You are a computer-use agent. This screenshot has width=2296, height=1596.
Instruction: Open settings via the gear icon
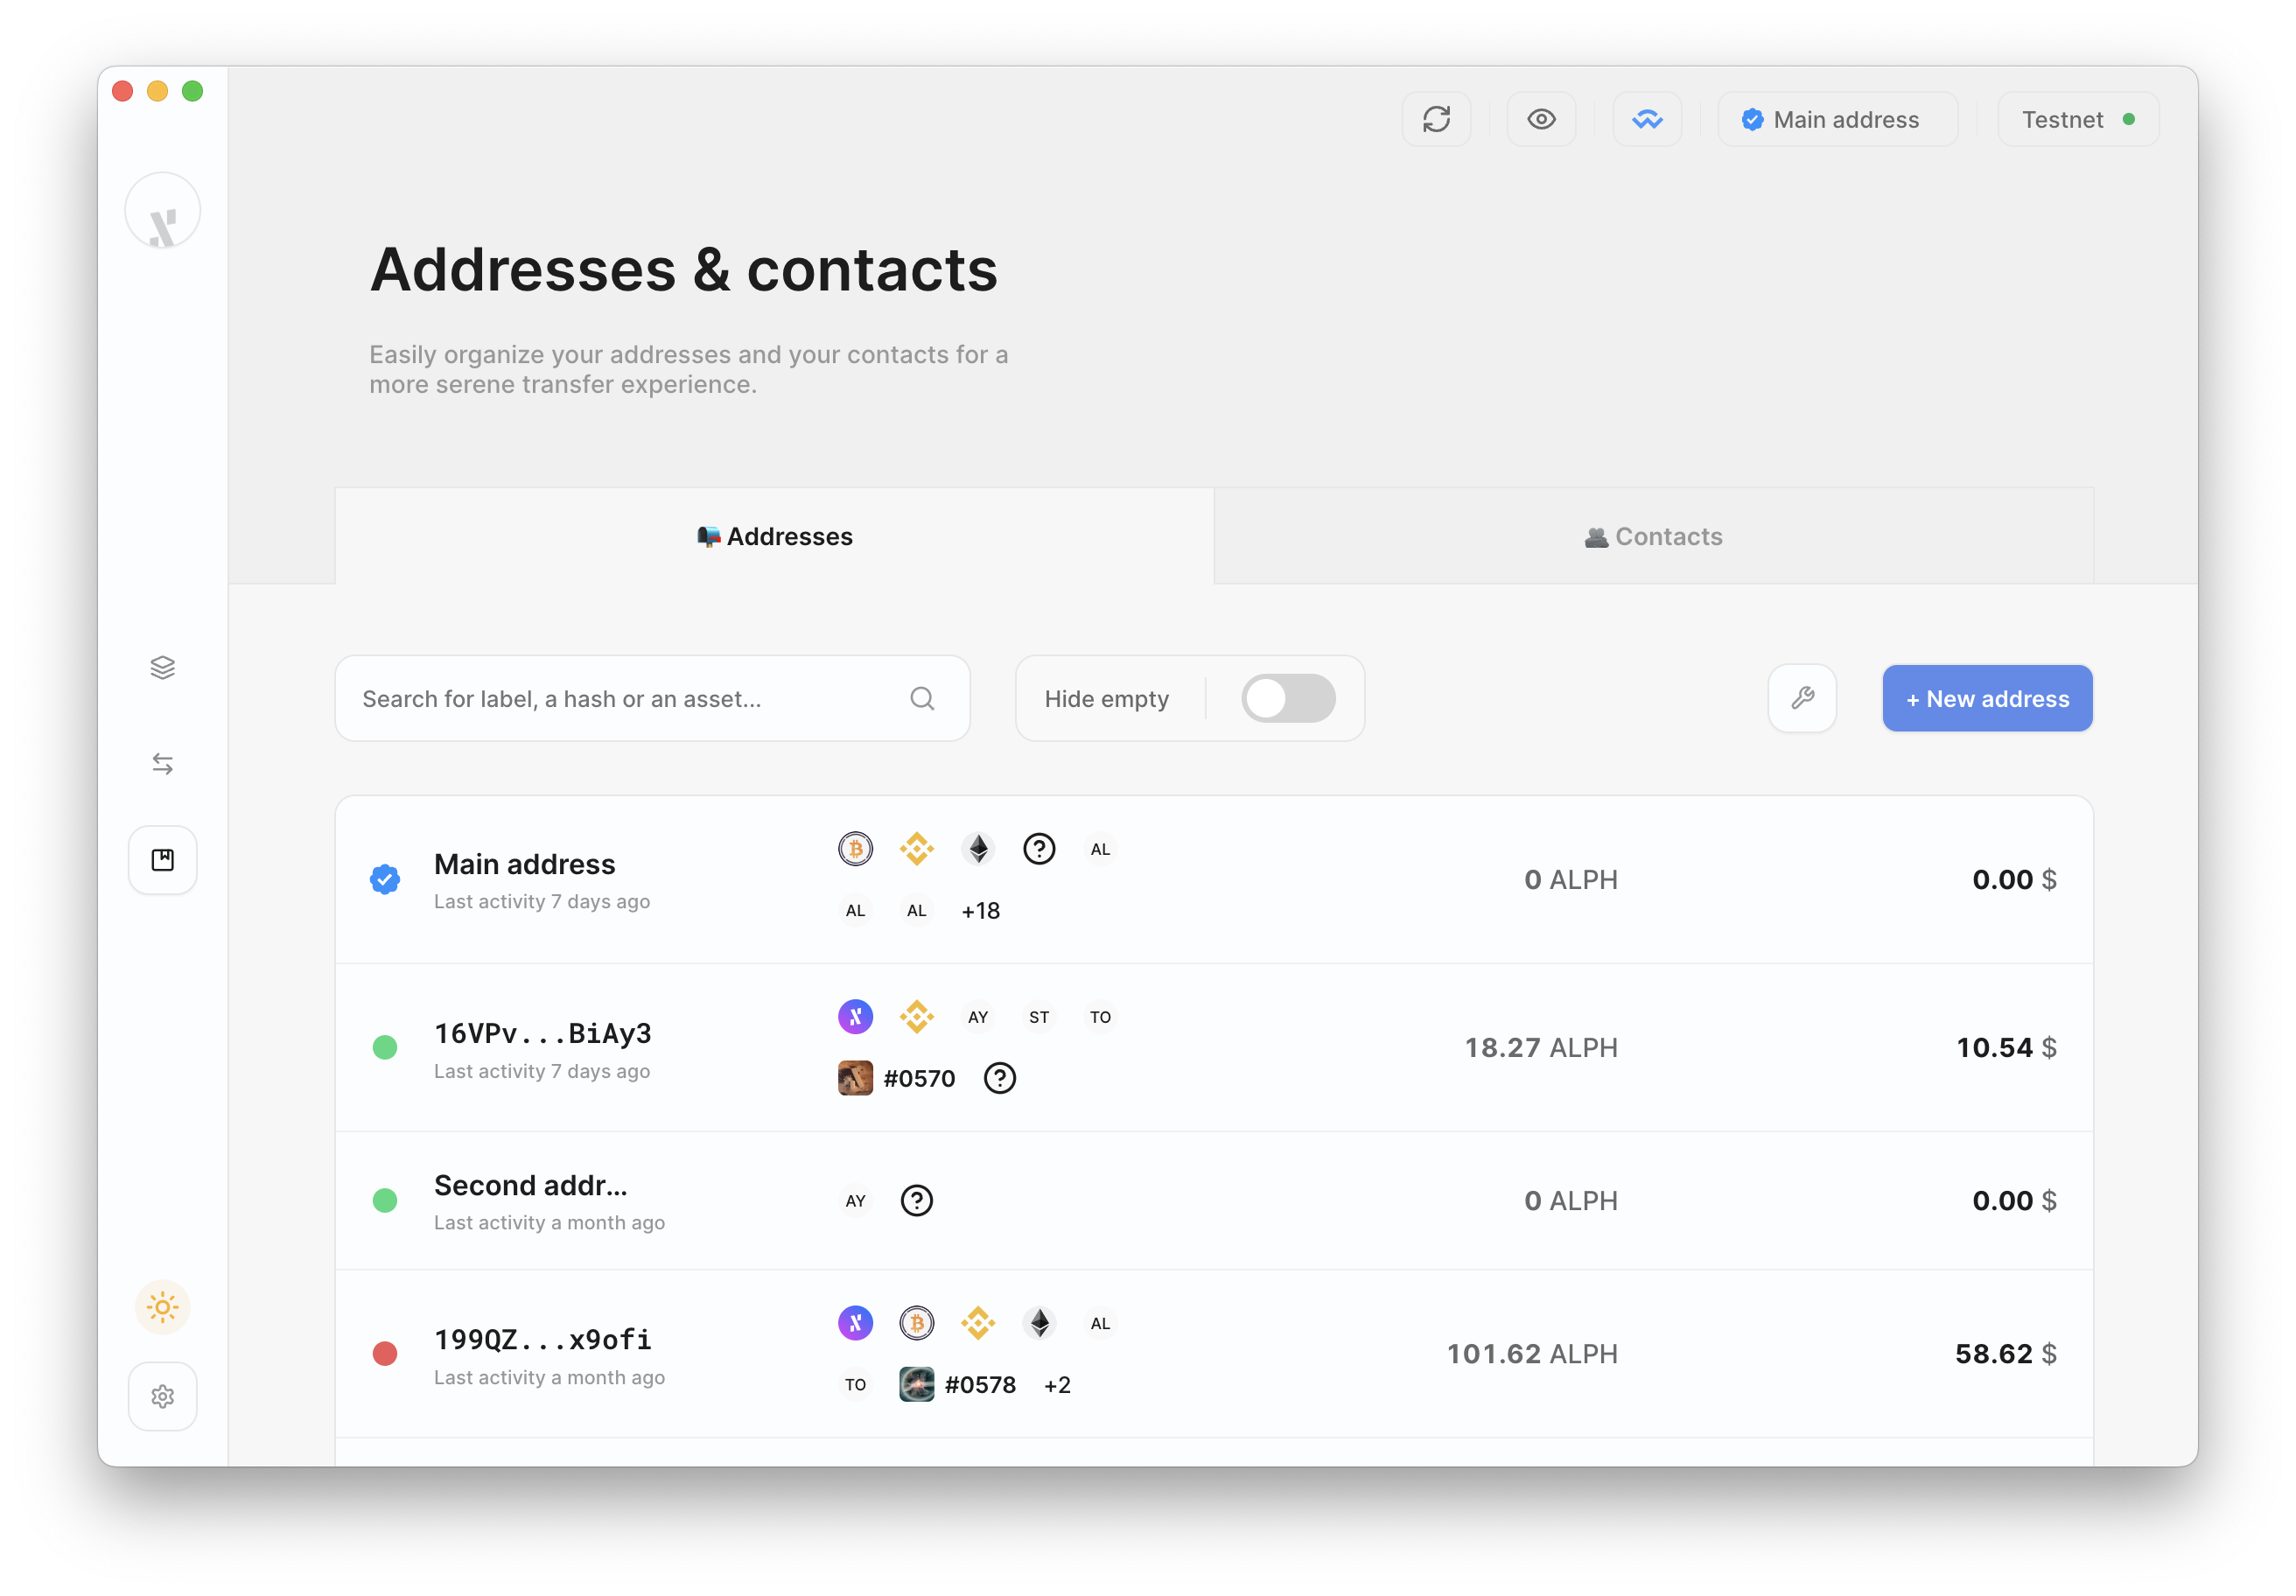pos(163,1397)
